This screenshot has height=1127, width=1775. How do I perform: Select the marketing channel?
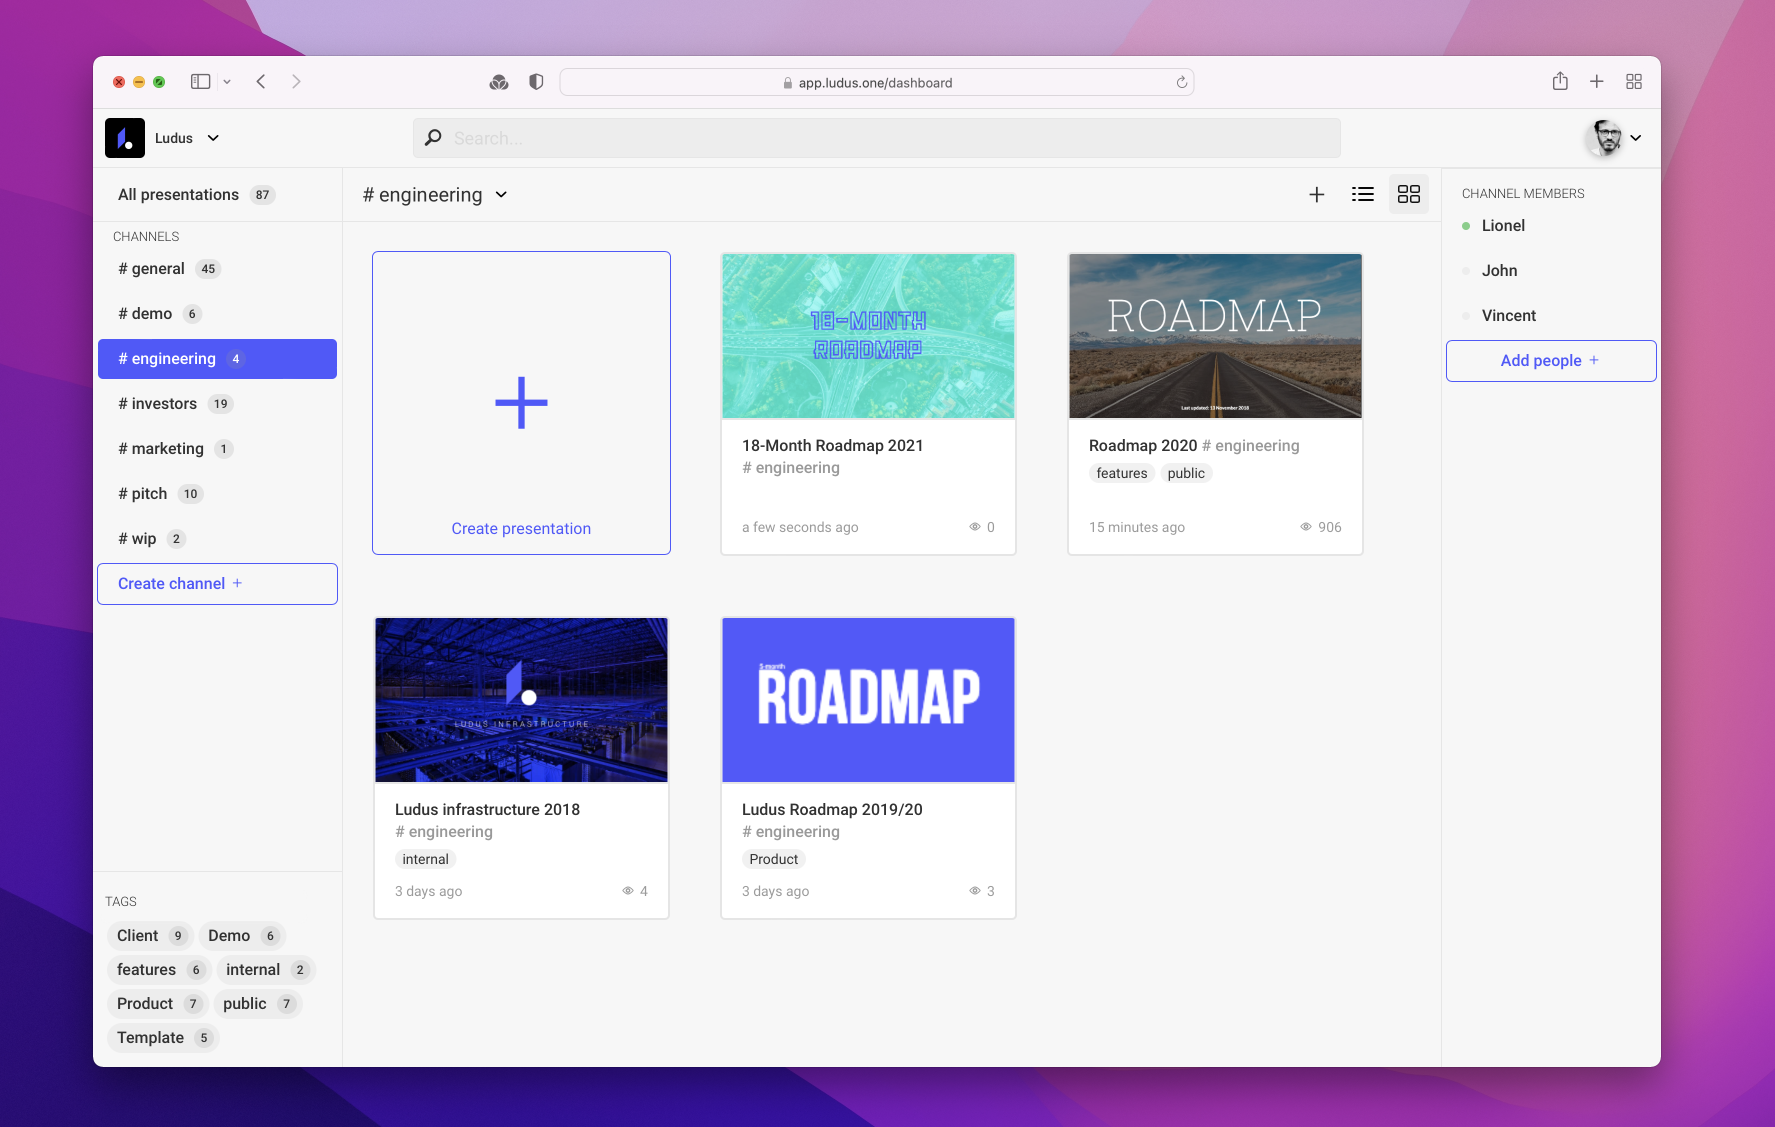tap(169, 448)
